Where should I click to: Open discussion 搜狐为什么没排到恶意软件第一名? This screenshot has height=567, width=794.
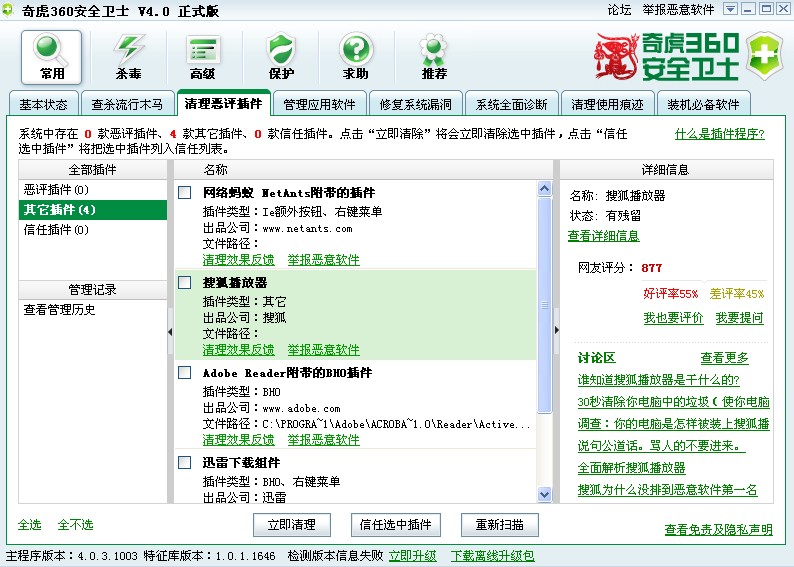pos(667,490)
